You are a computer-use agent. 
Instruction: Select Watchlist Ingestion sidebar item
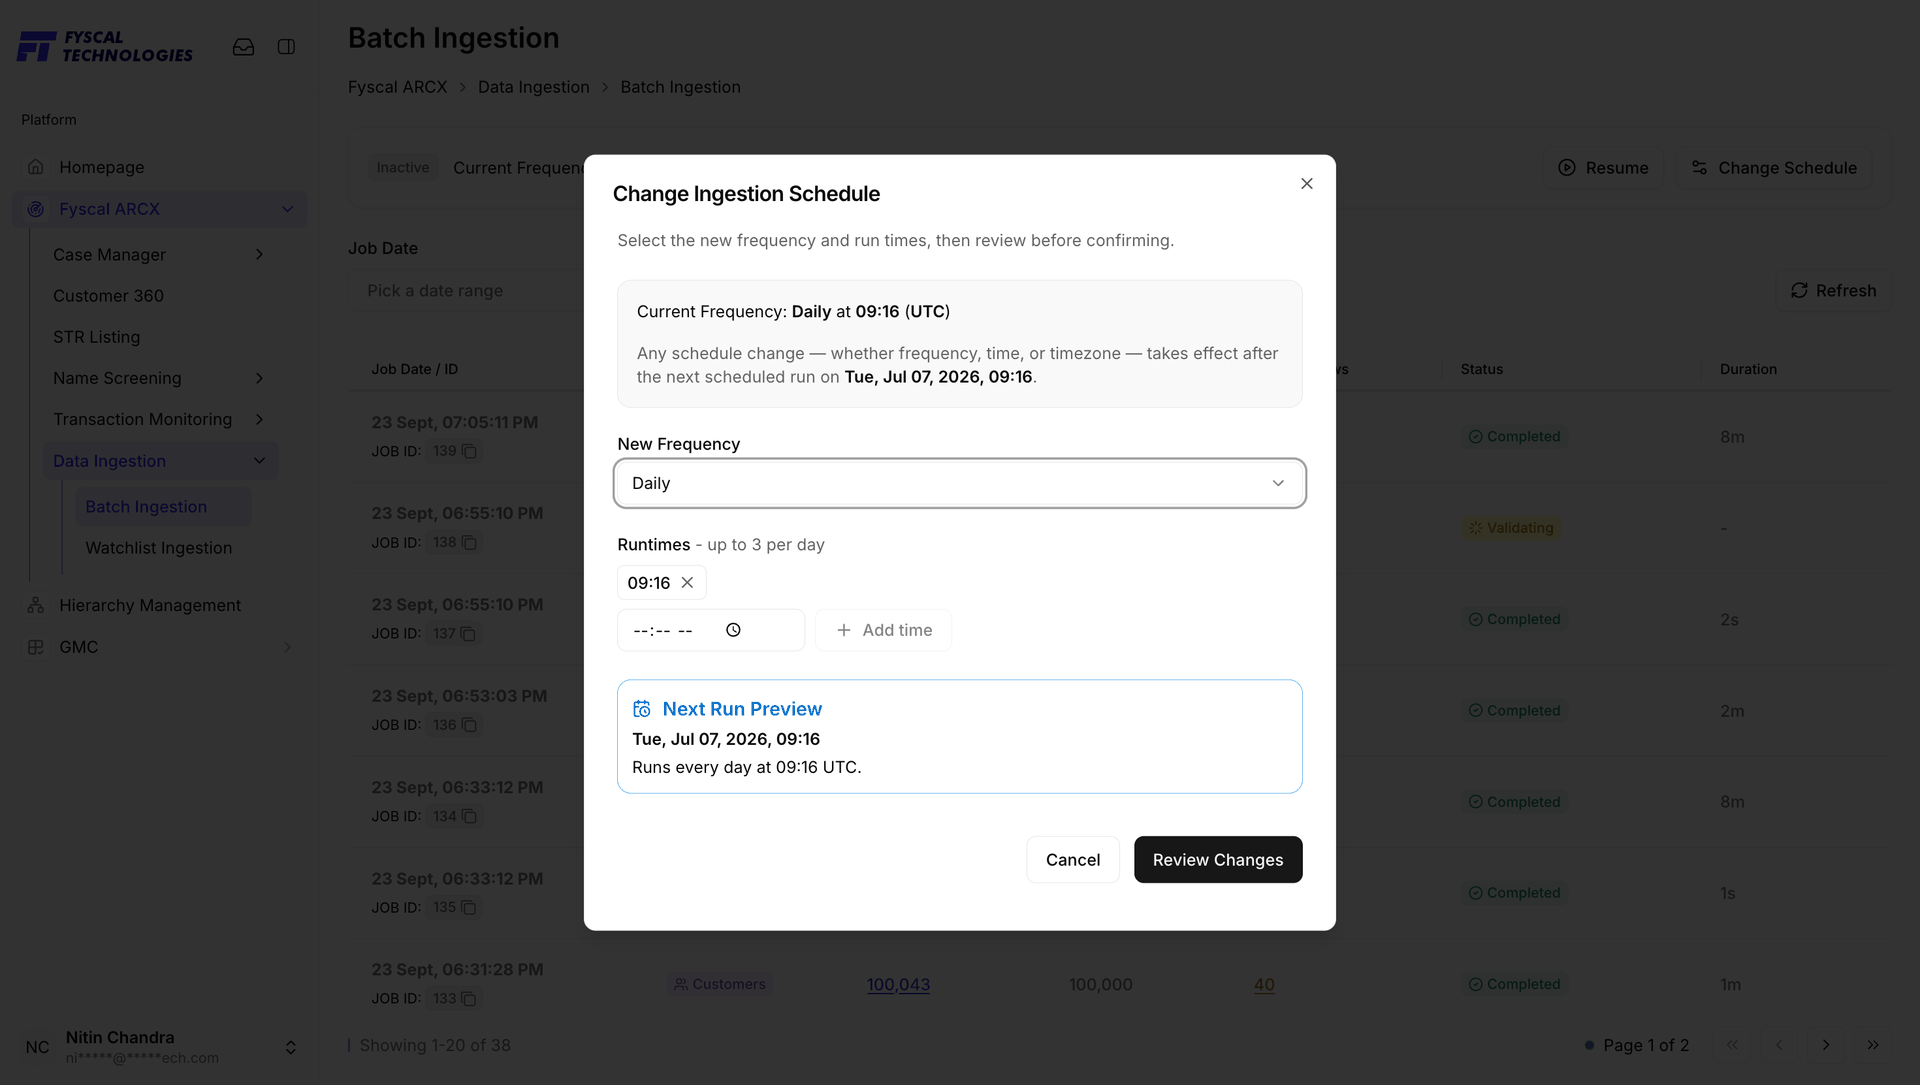coord(158,548)
